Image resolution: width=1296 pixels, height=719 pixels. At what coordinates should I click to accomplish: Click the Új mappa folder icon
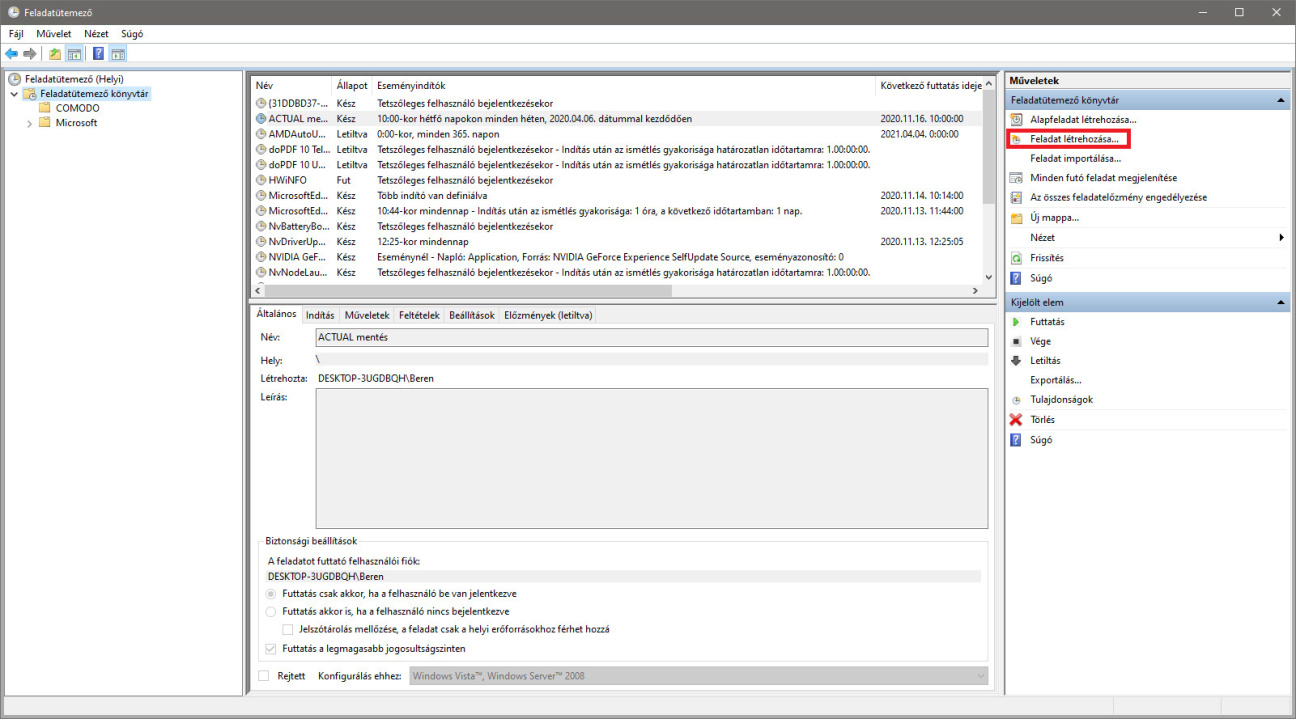pos(1016,218)
